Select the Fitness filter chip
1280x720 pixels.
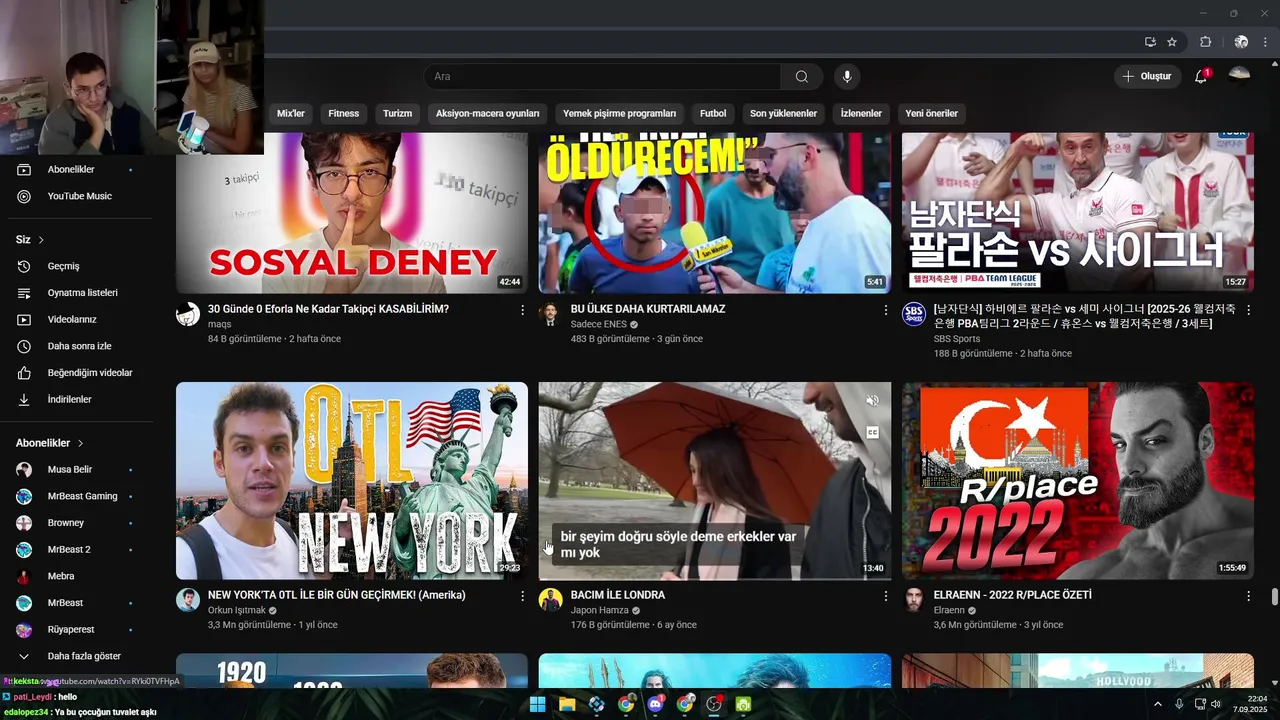(x=343, y=114)
